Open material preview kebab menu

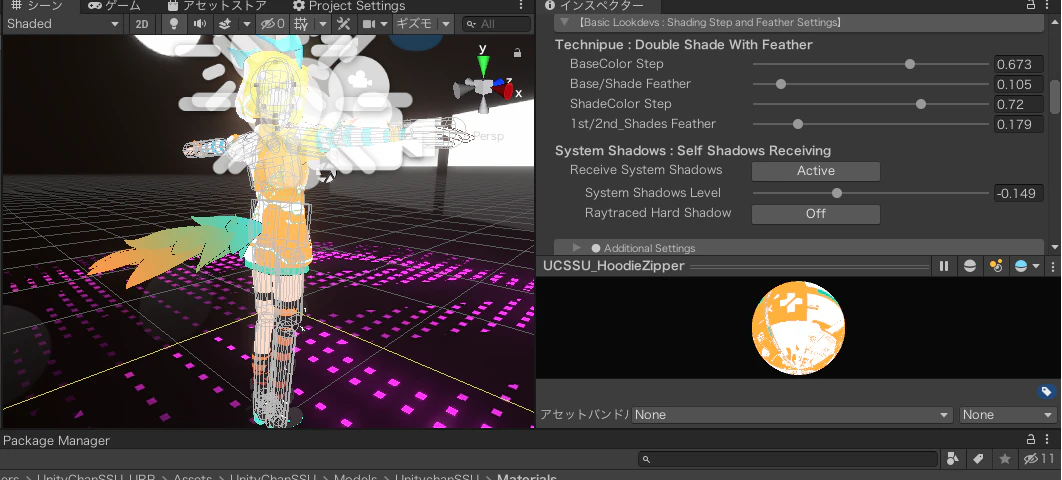(1053, 266)
